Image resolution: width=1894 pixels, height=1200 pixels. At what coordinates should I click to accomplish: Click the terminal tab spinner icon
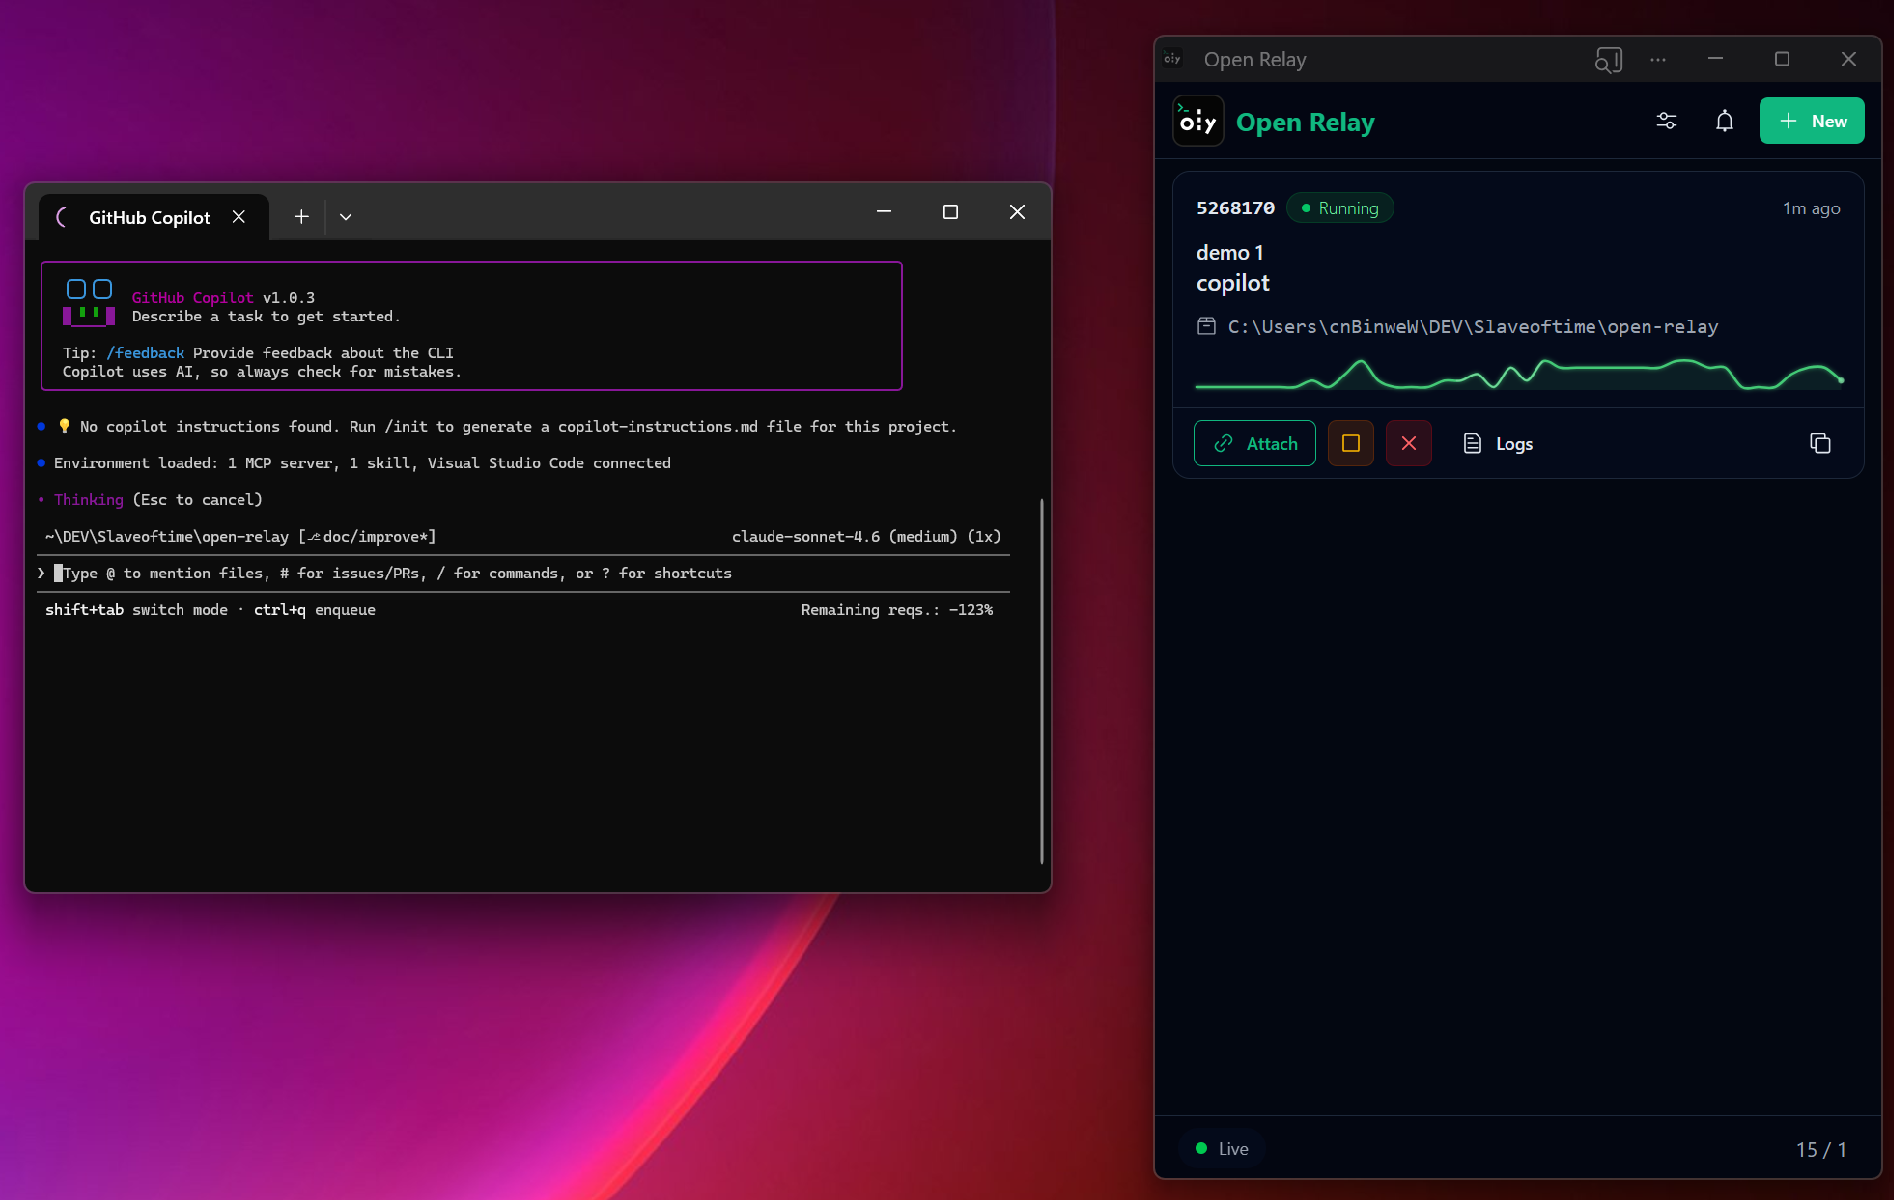coord(62,217)
